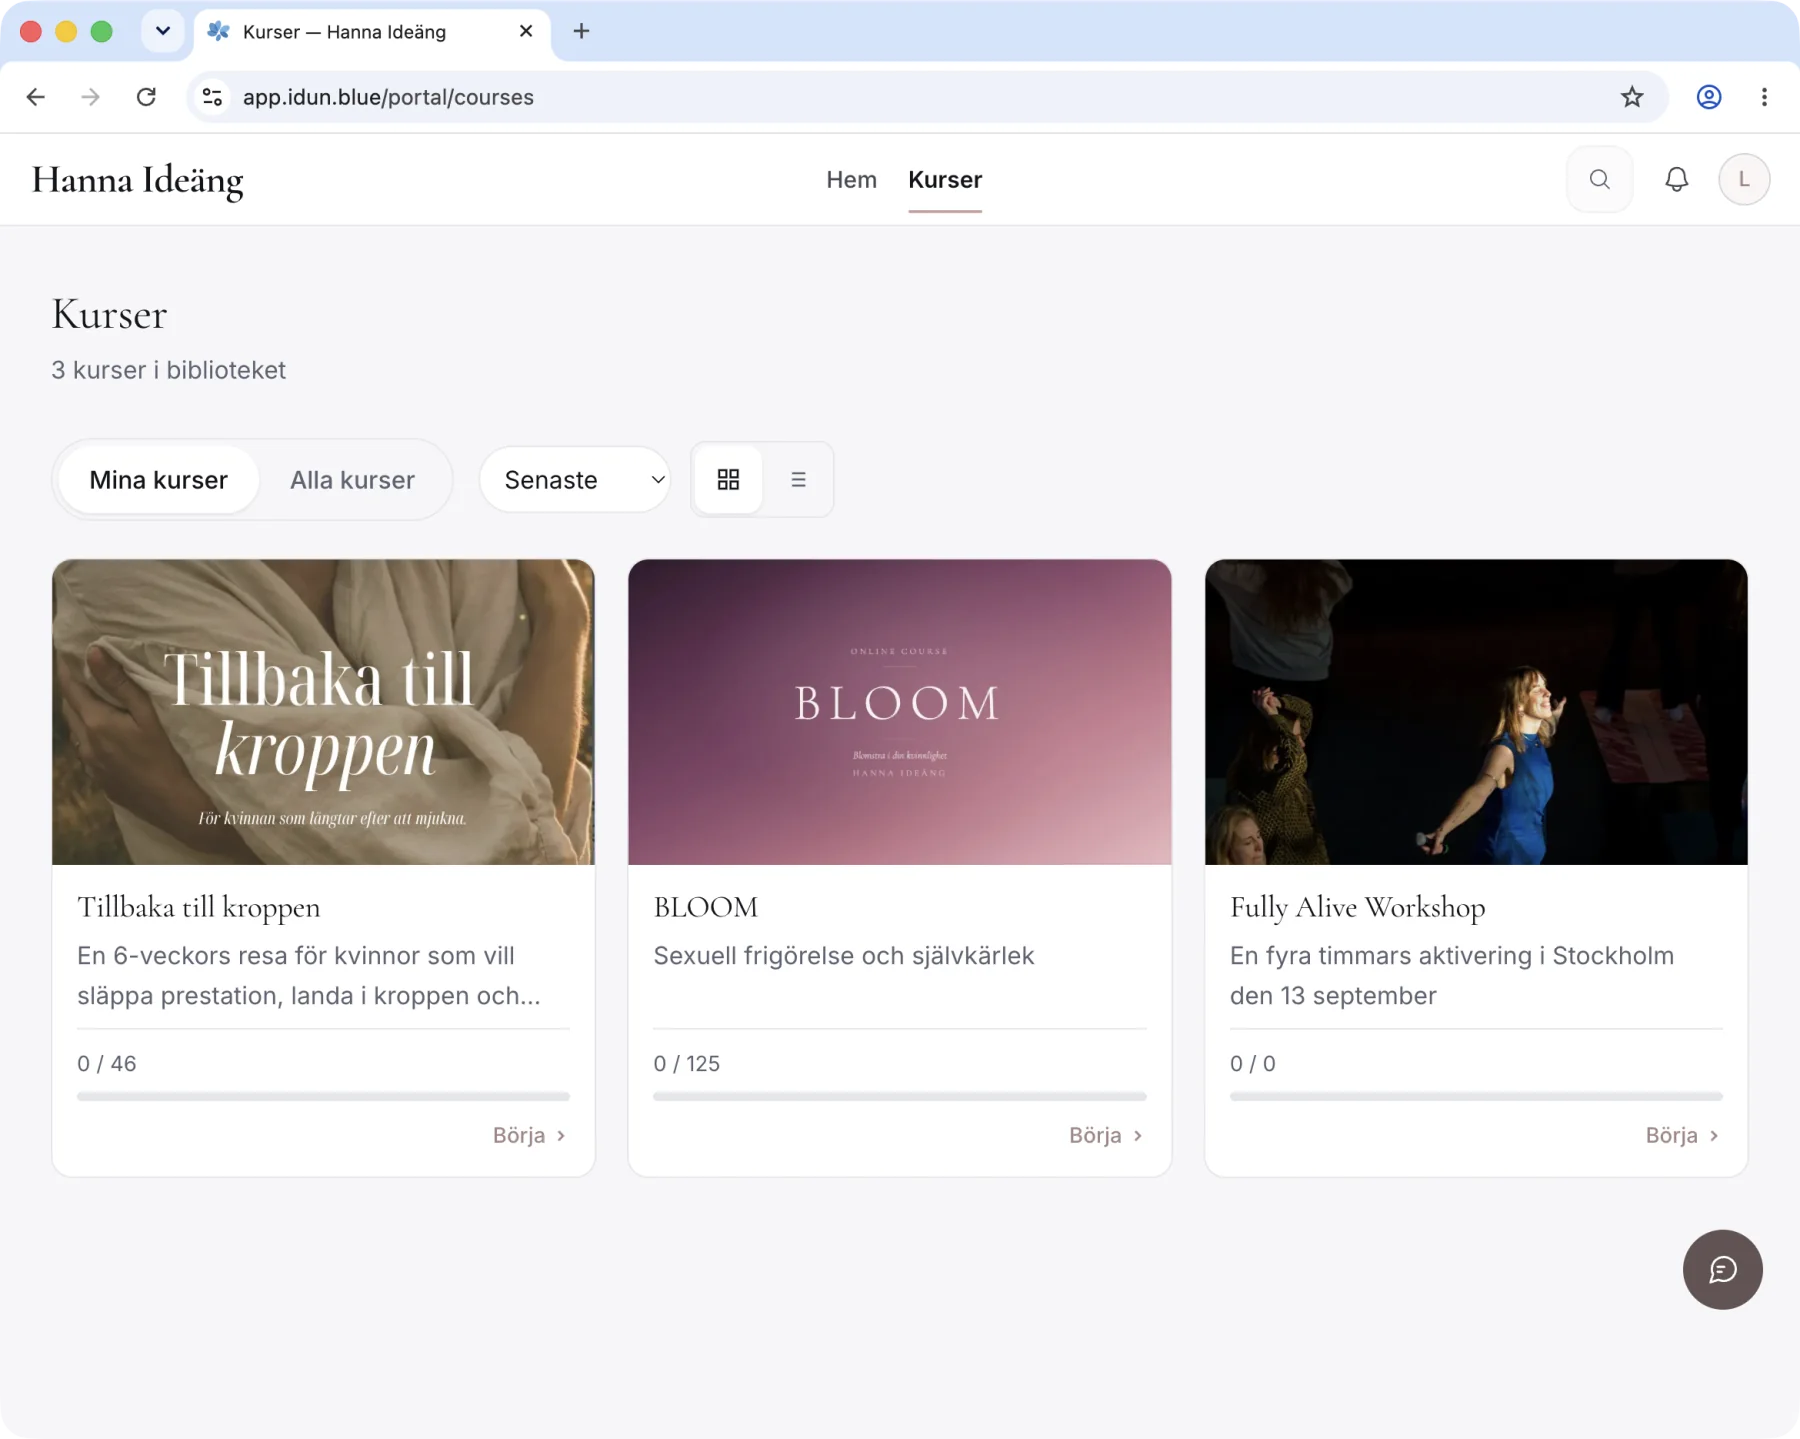This screenshot has height=1439, width=1800.
Task: Select the Tillbaka till kroppen card title
Action: 199,907
